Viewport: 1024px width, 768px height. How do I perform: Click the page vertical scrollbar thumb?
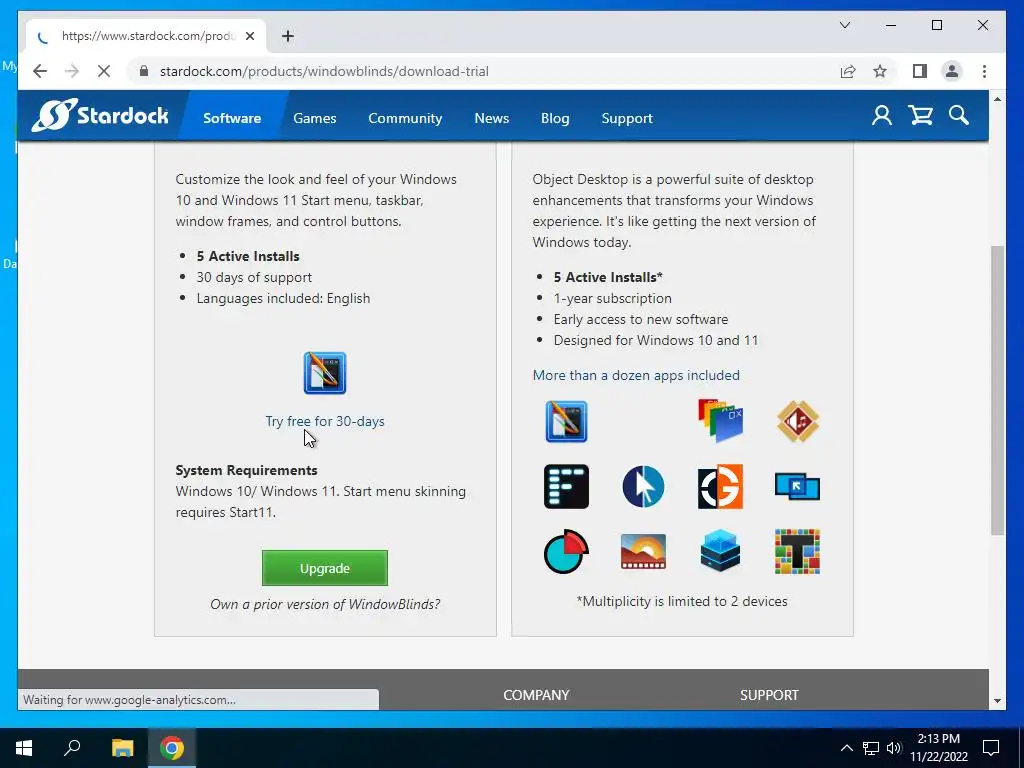pyautogui.click(x=997, y=391)
